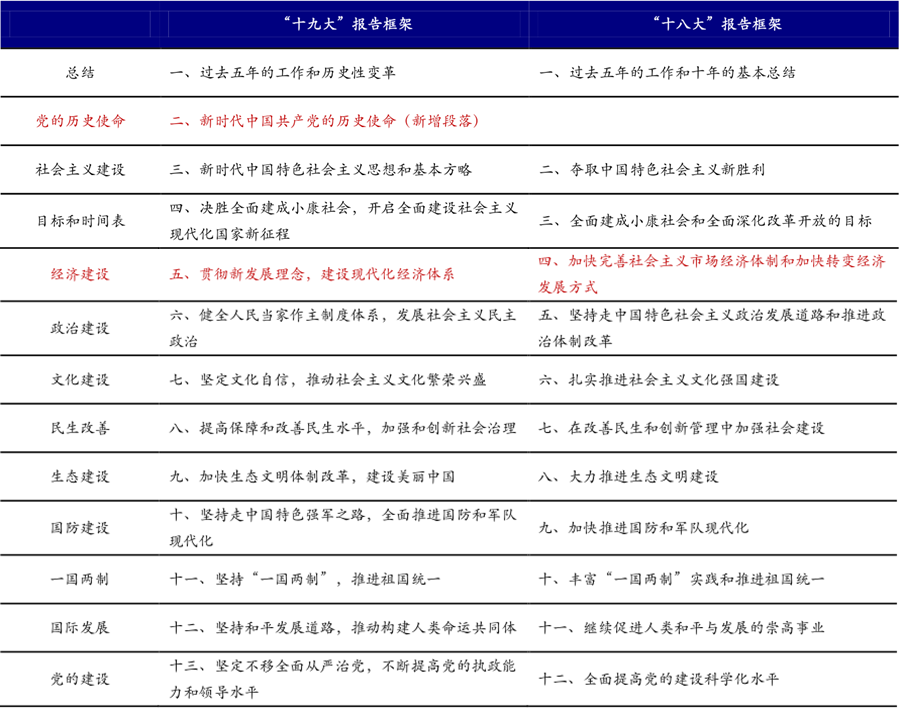Screen dimensions: 900x708
Task: Select the 目标和时间表 row label
Action: click(80, 221)
